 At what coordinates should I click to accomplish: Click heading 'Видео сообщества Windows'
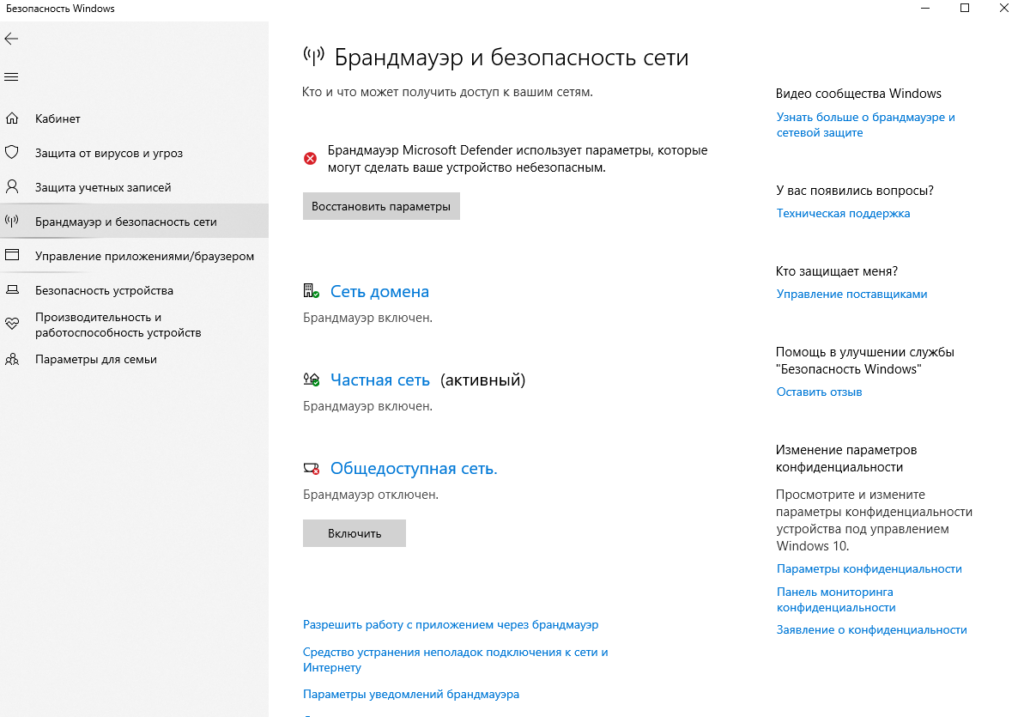tap(859, 93)
